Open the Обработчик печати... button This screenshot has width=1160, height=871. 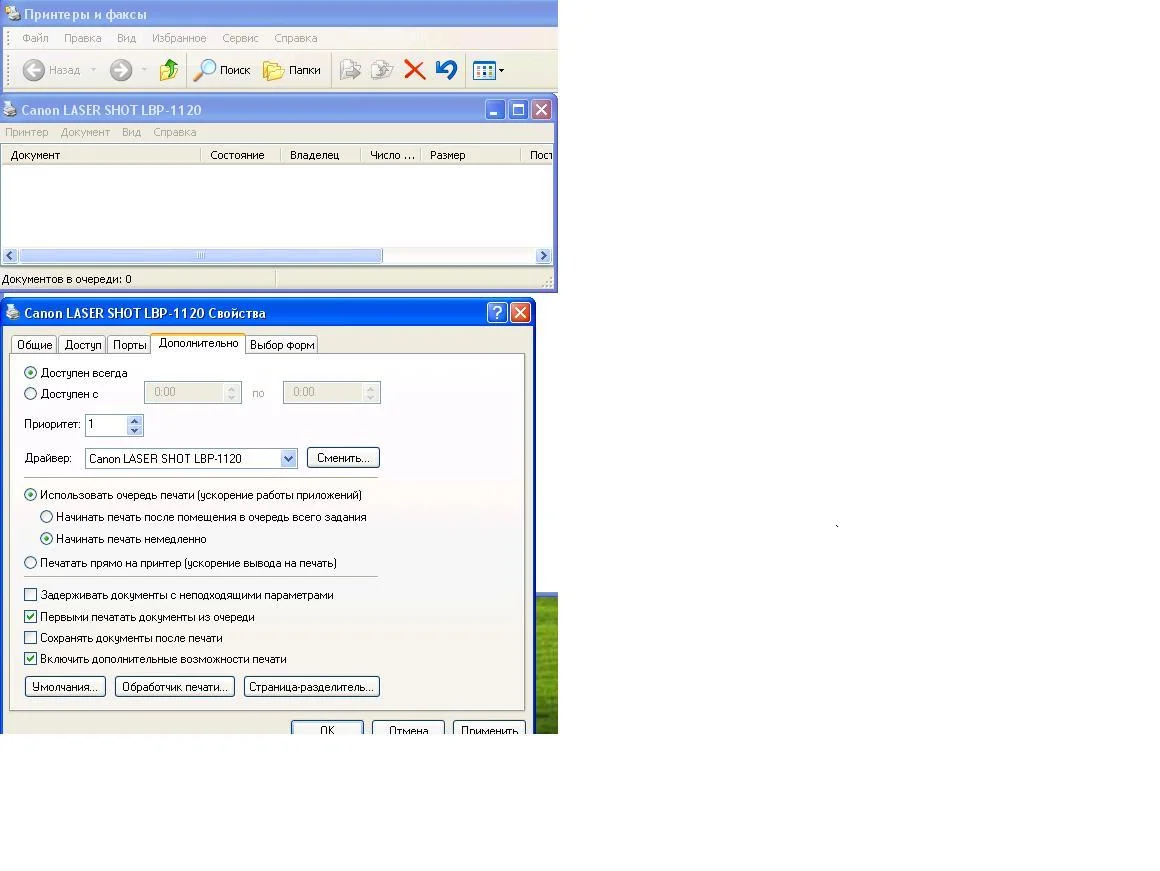[x=175, y=687]
